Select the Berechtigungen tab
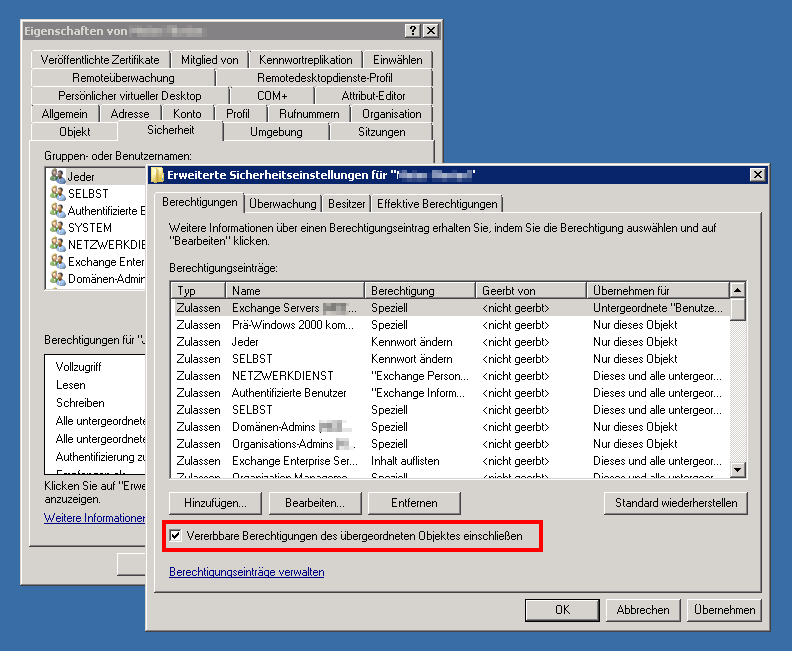This screenshot has width=792, height=651. (200, 202)
